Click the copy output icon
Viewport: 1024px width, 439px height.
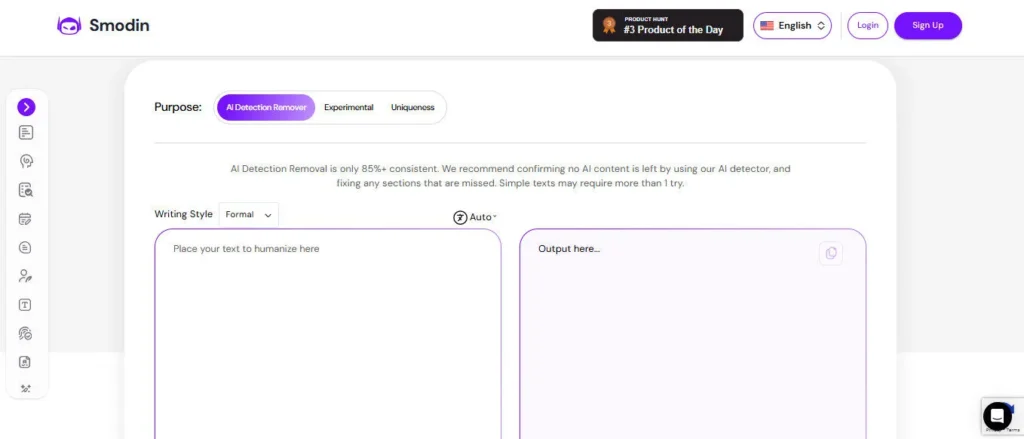pos(830,253)
